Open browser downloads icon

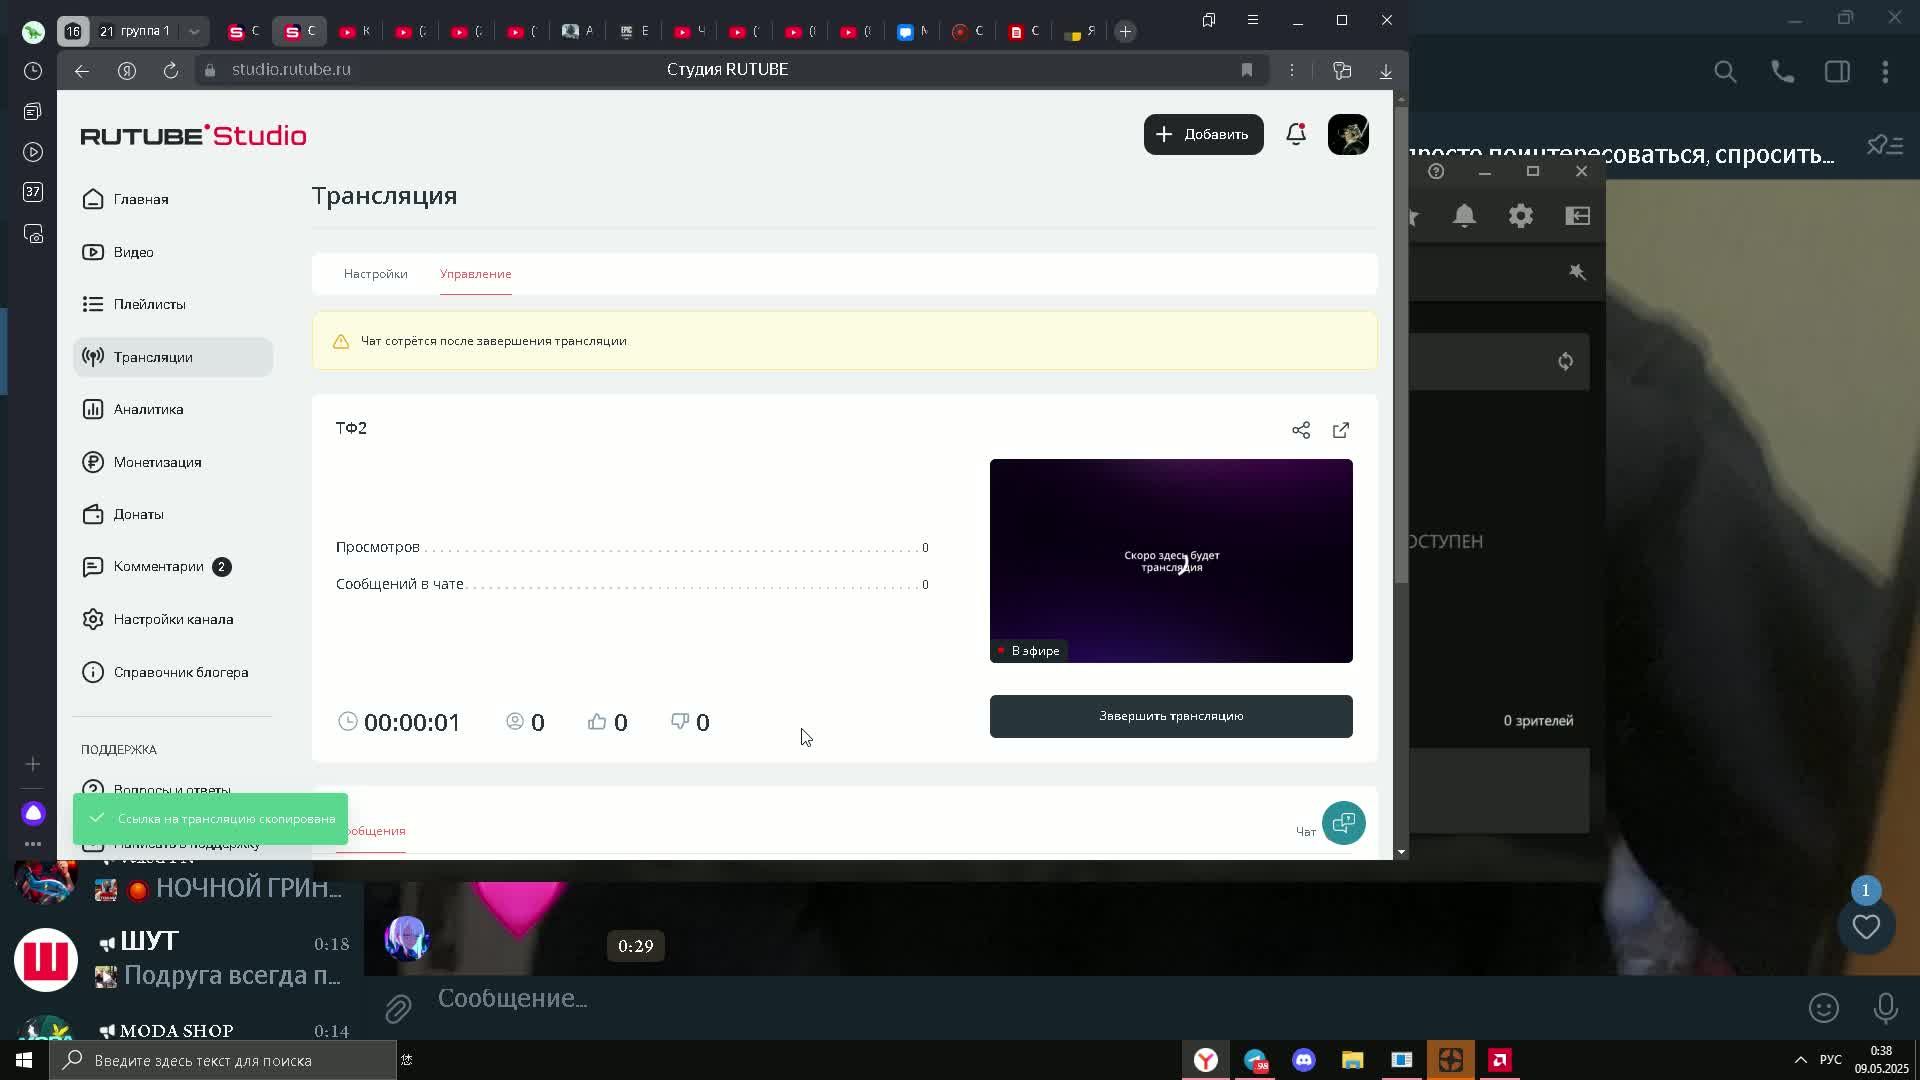1386,70
